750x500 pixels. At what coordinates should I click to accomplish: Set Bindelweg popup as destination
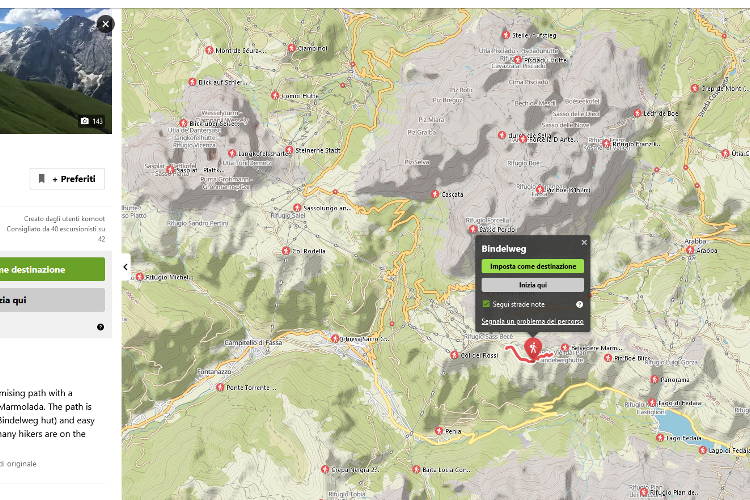(532, 266)
